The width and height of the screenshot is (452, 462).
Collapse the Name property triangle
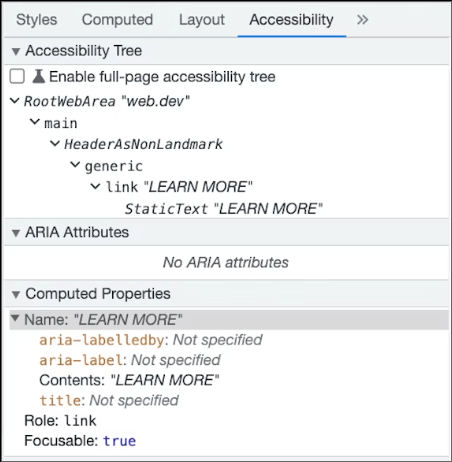point(15,318)
